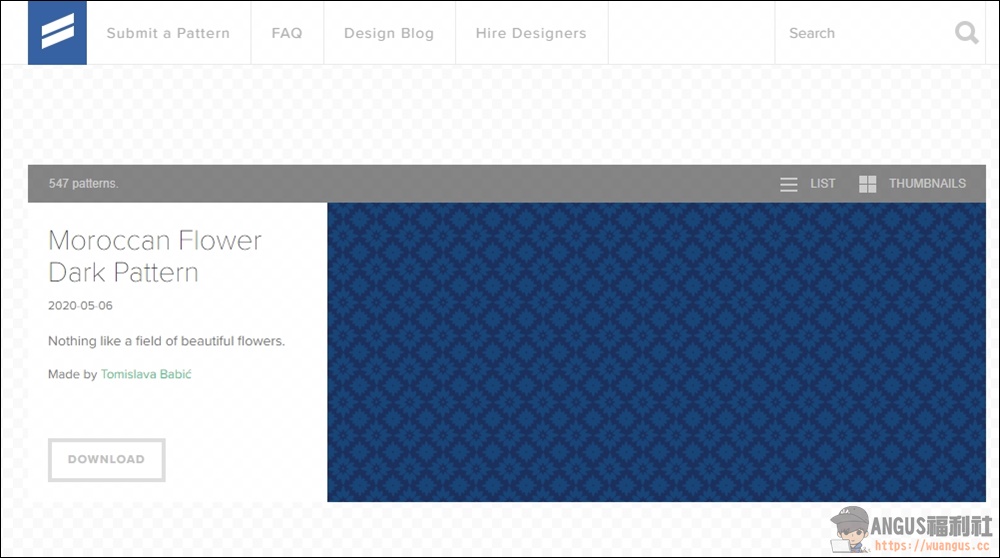Focus the Search text field
The width and height of the screenshot is (1000, 558).
click(864, 33)
